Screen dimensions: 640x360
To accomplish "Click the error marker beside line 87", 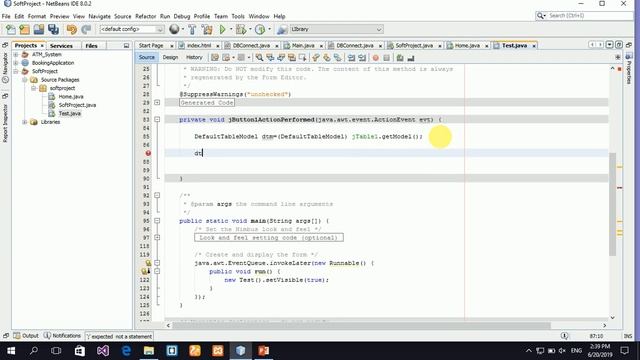I will [x=148, y=153].
